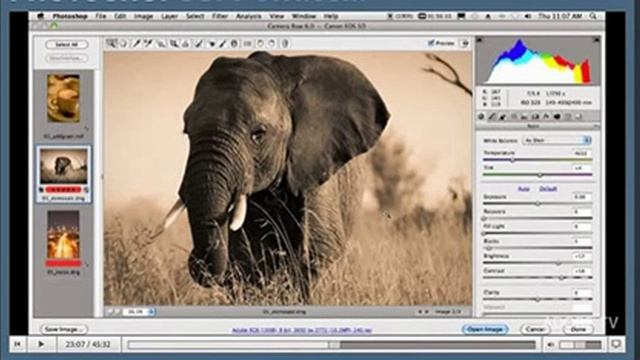Click the Open Image button
Screen dimensions: 640x360
tap(485, 329)
